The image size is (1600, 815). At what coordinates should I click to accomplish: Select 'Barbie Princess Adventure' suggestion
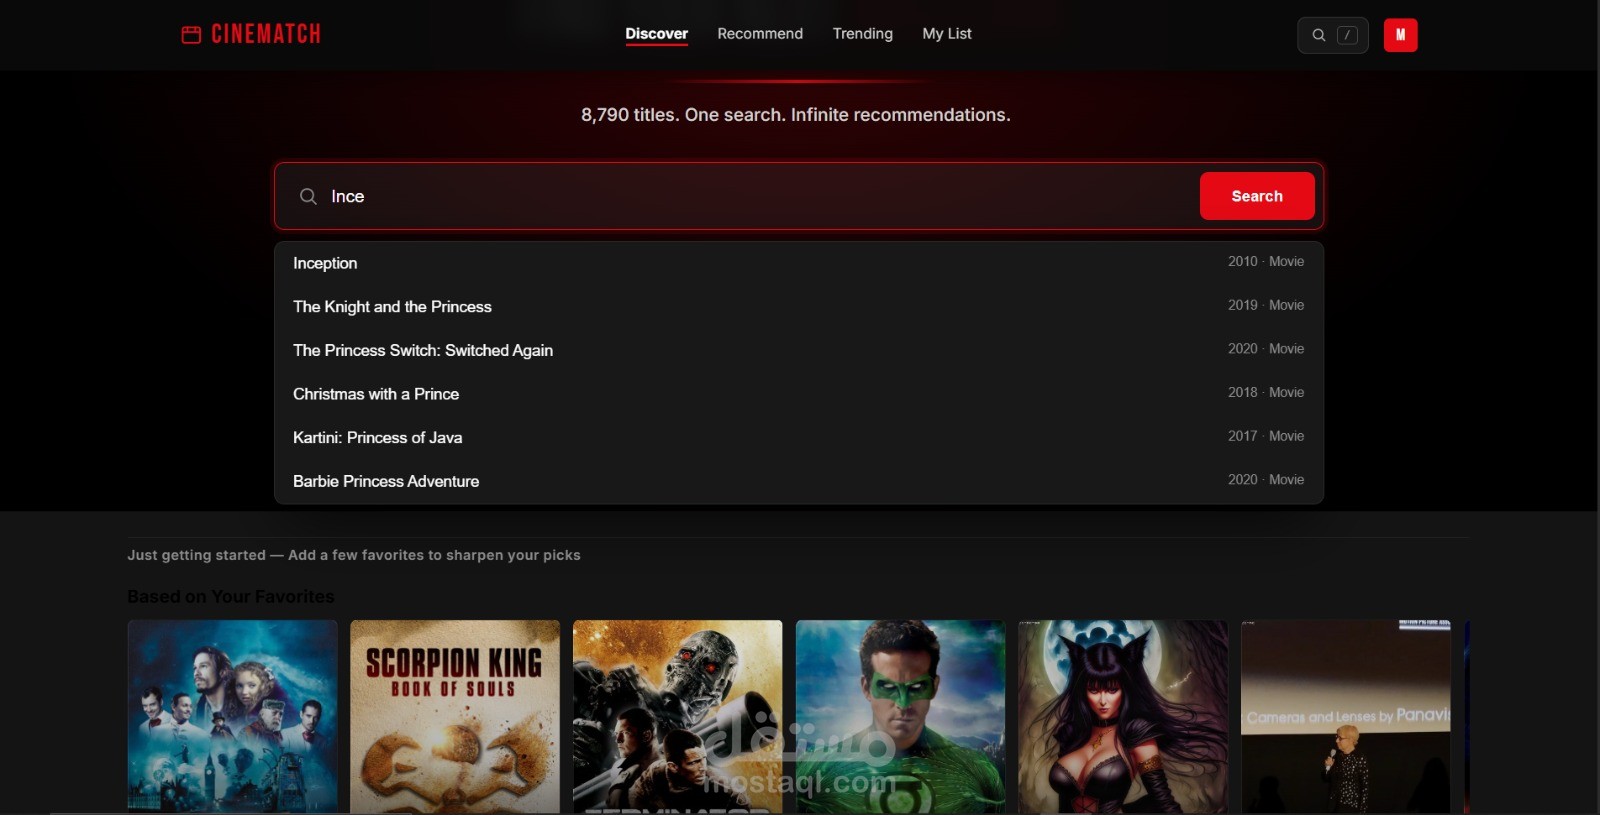(799, 481)
